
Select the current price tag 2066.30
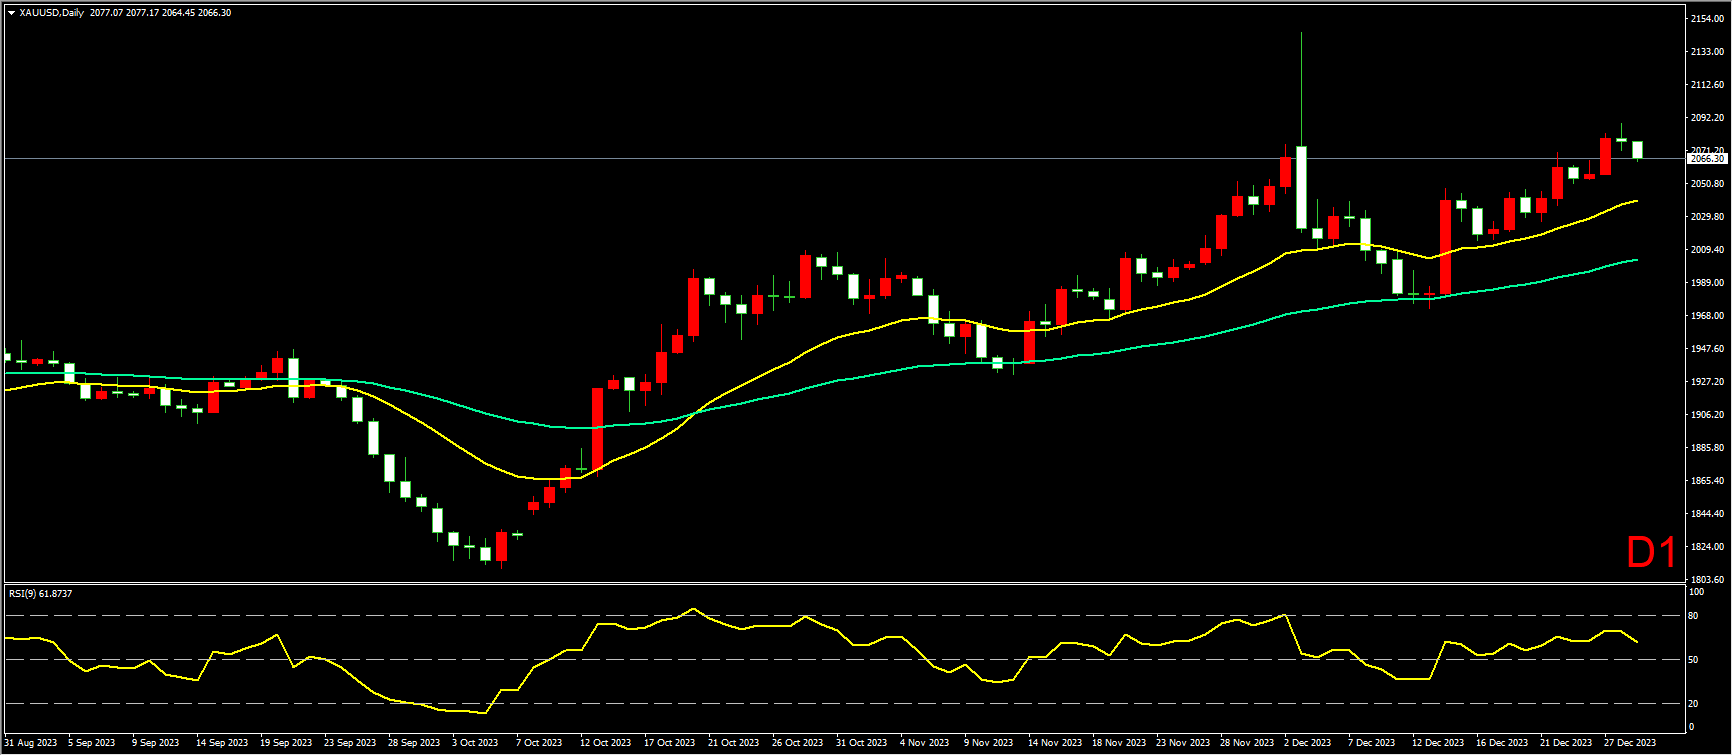pos(1706,159)
